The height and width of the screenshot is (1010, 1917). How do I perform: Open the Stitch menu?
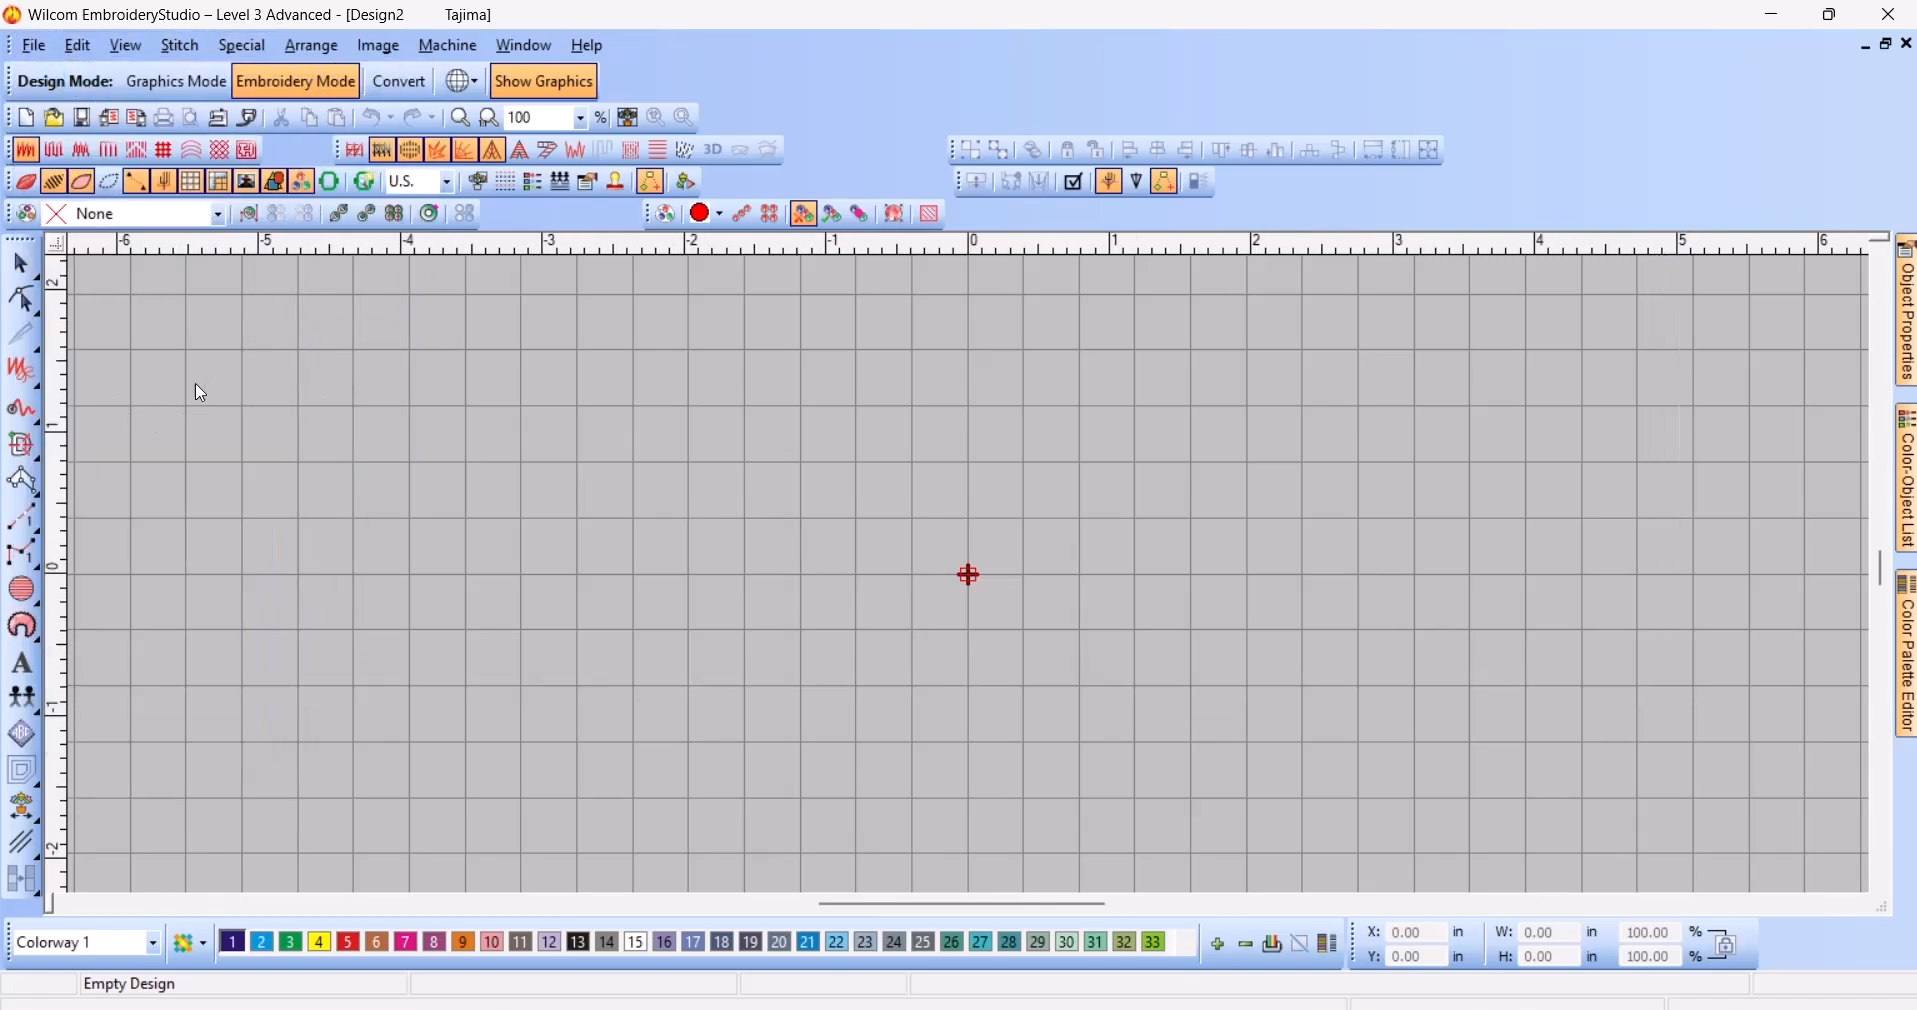coord(180,46)
